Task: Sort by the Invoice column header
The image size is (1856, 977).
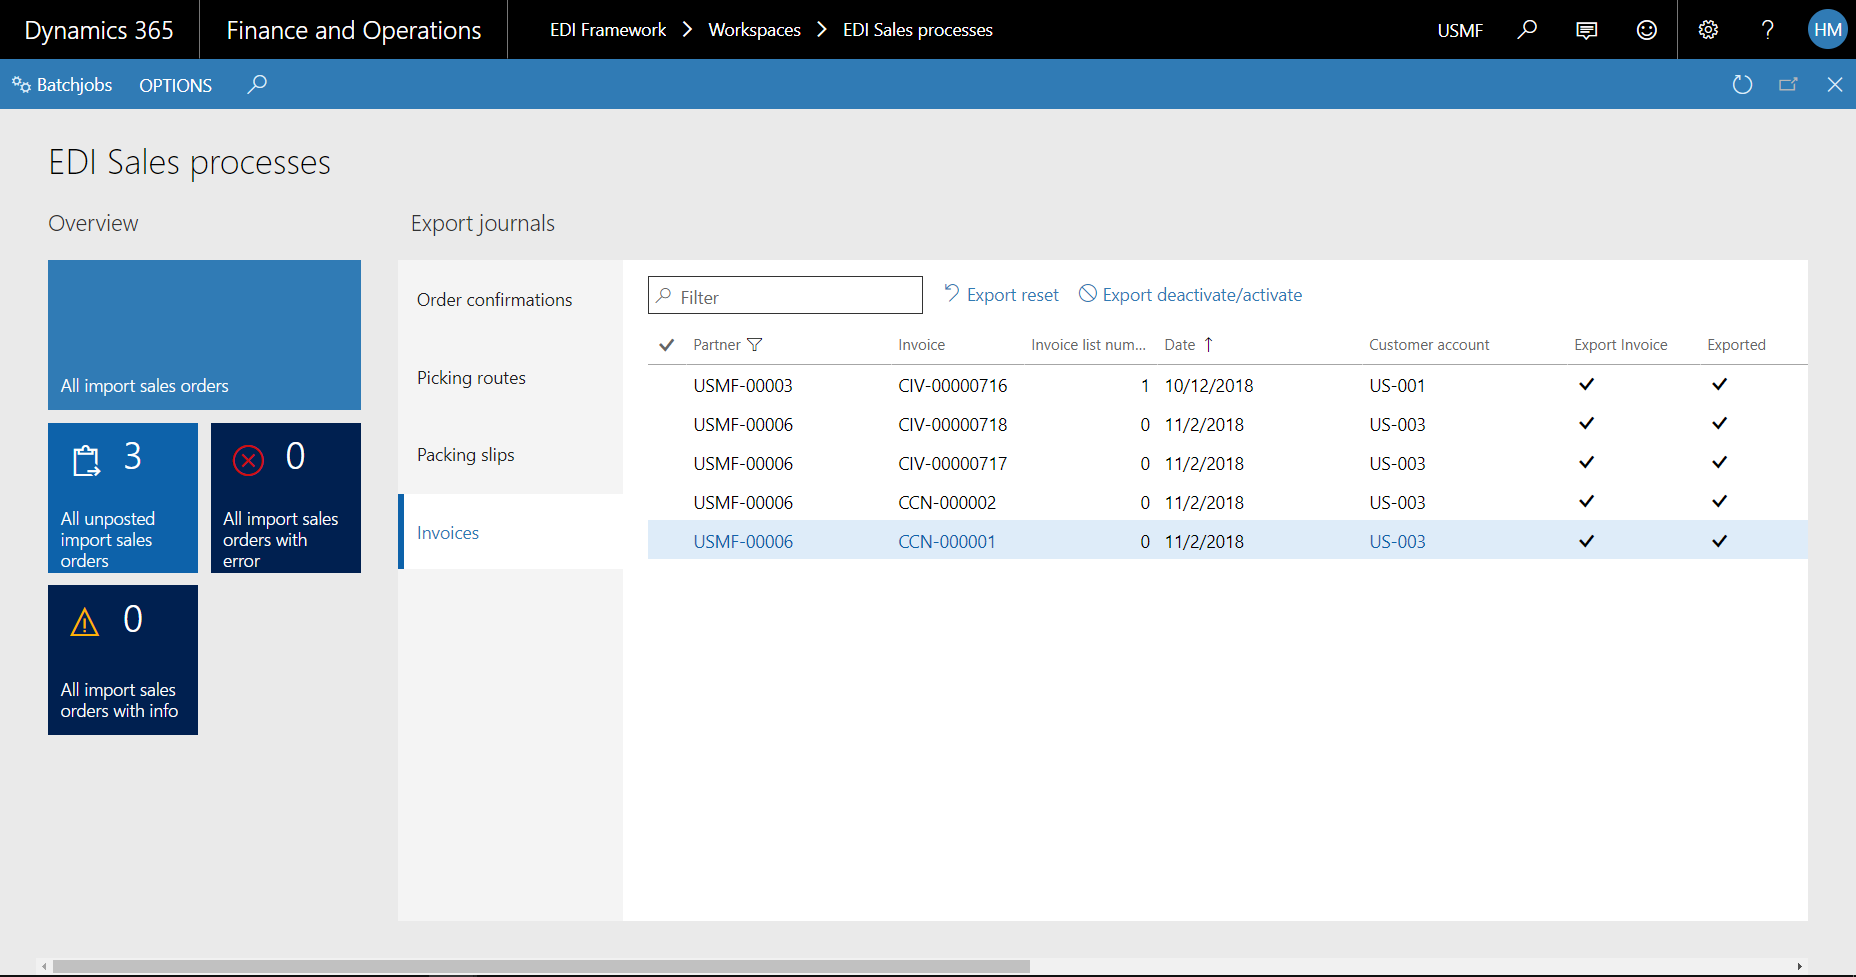Action: click(921, 345)
